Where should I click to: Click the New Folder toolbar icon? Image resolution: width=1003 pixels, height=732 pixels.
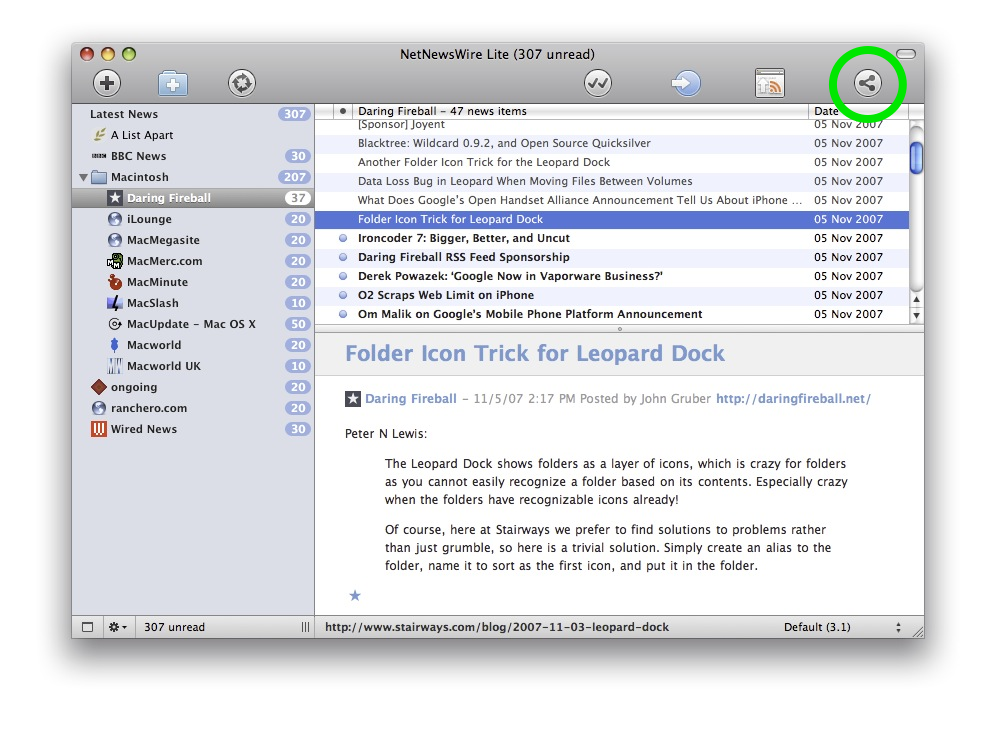pyautogui.click(x=174, y=84)
